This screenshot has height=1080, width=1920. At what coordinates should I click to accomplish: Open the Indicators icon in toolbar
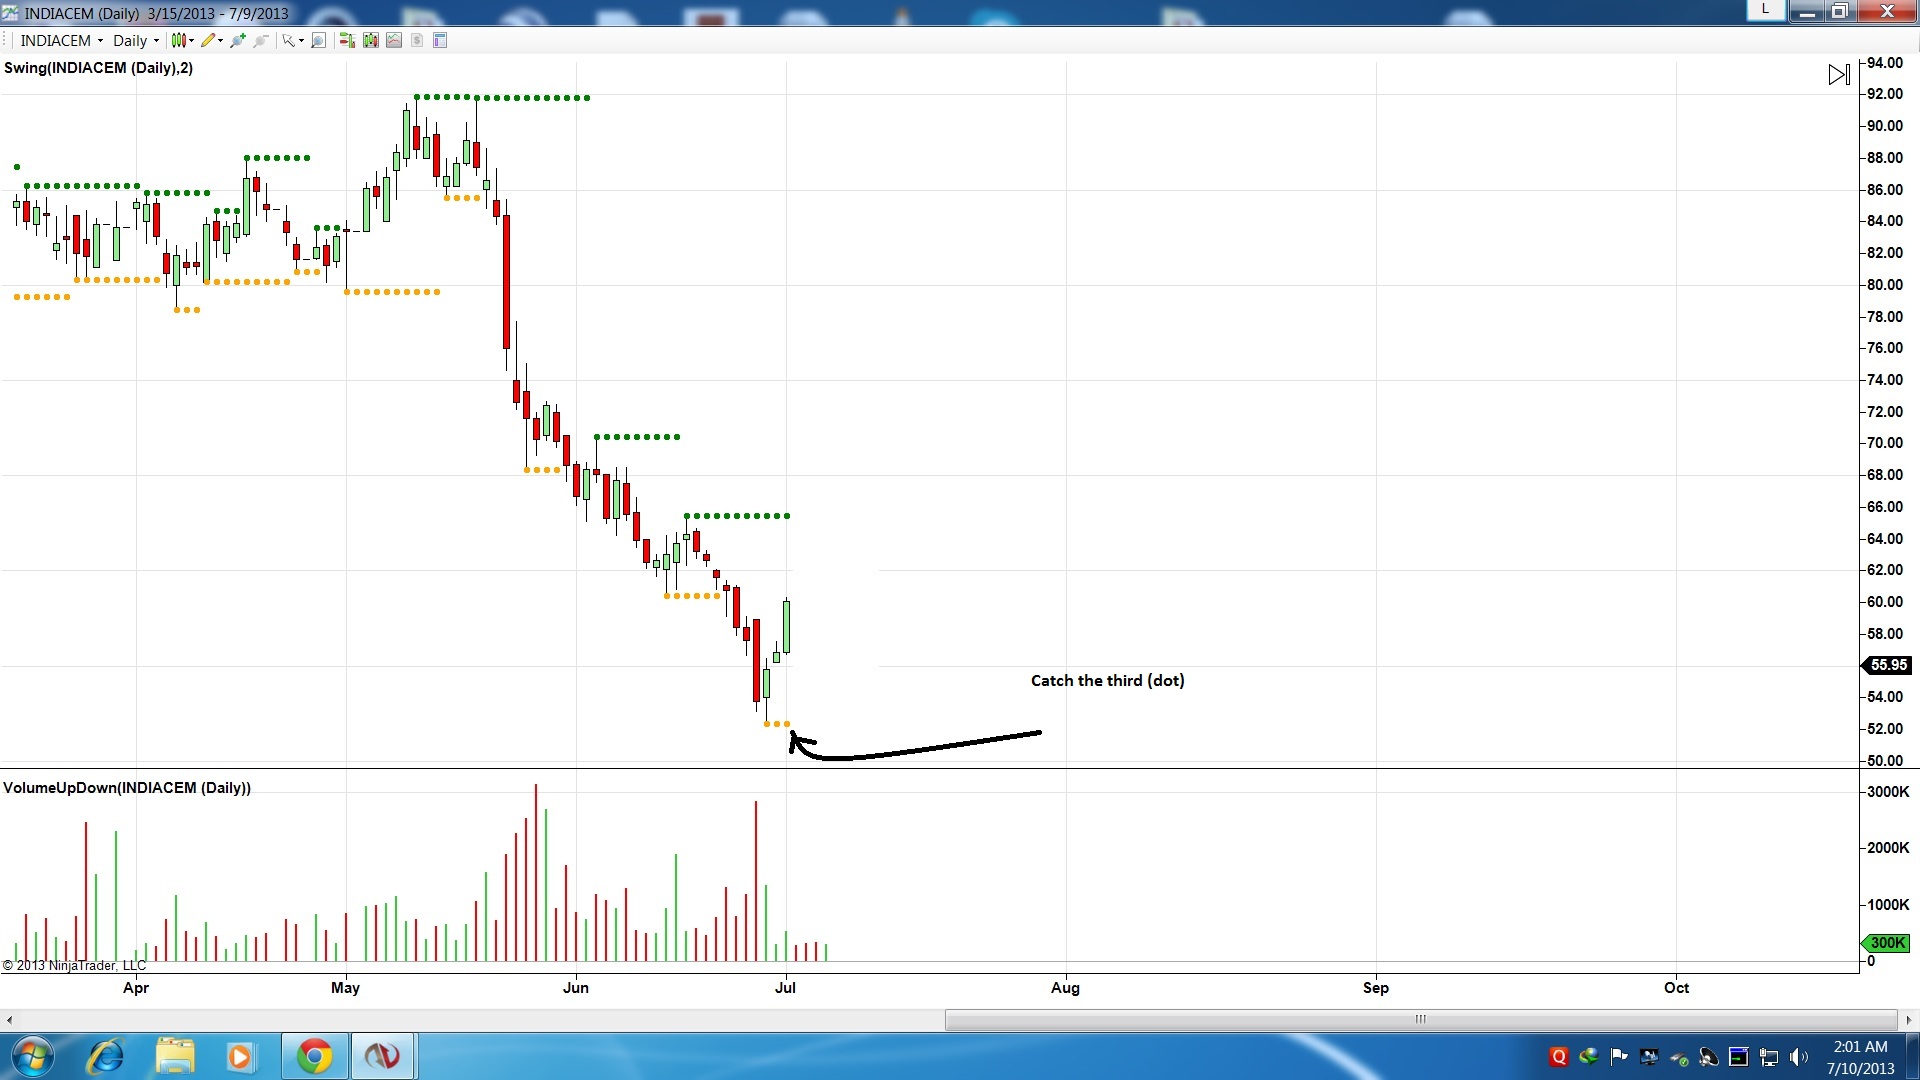tap(394, 41)
